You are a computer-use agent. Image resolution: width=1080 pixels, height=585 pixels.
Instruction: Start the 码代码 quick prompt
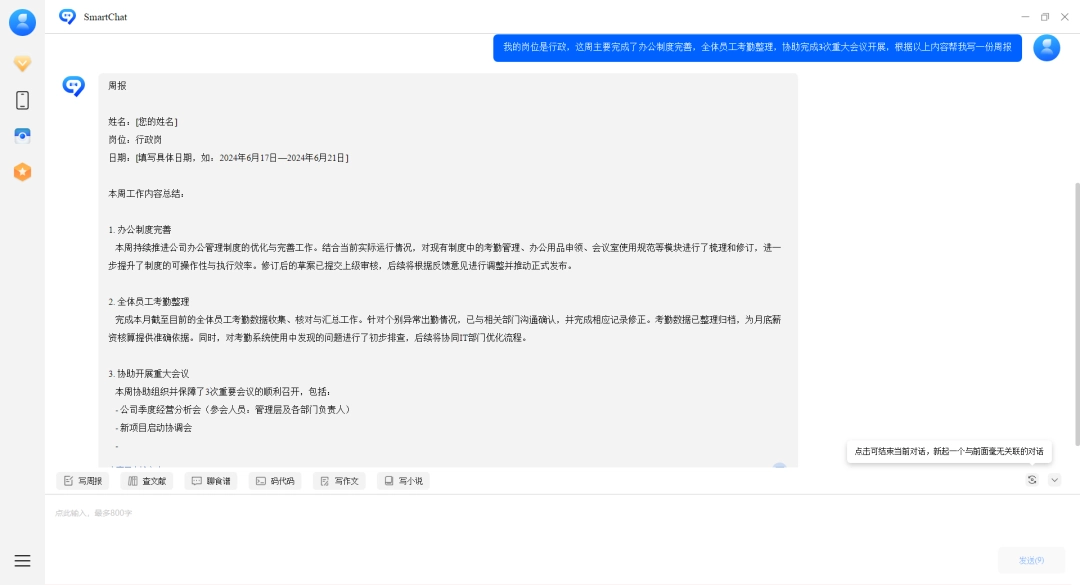[x=275, y=480]
